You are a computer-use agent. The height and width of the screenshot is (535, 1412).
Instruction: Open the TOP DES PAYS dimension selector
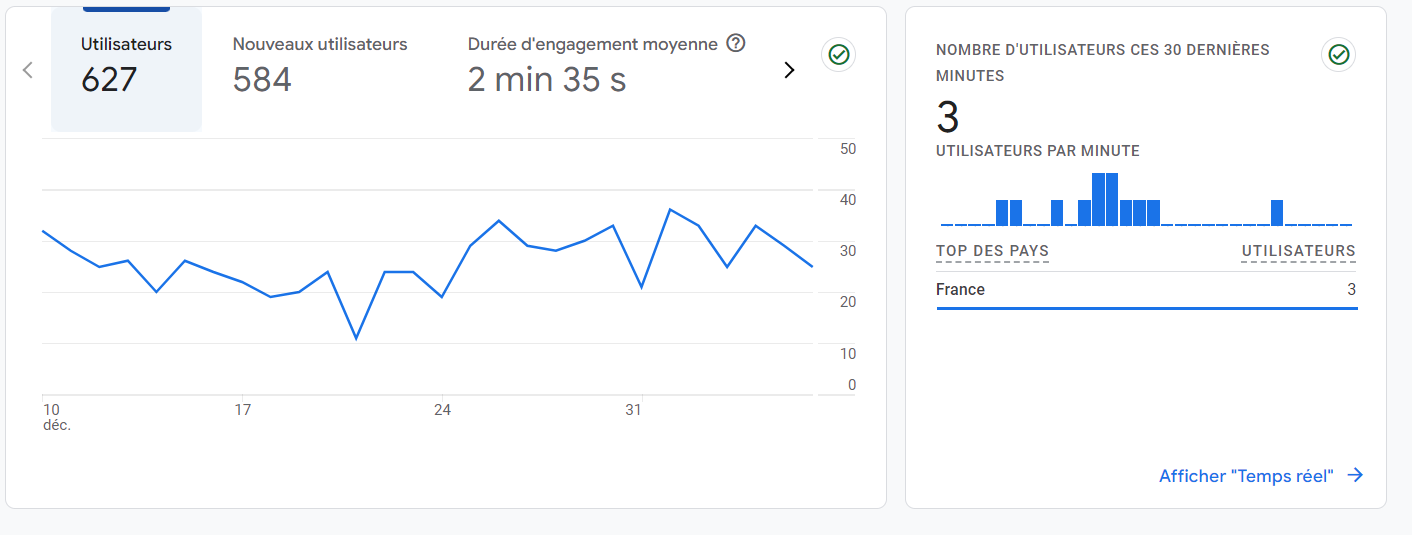click(x=992, y=251)
